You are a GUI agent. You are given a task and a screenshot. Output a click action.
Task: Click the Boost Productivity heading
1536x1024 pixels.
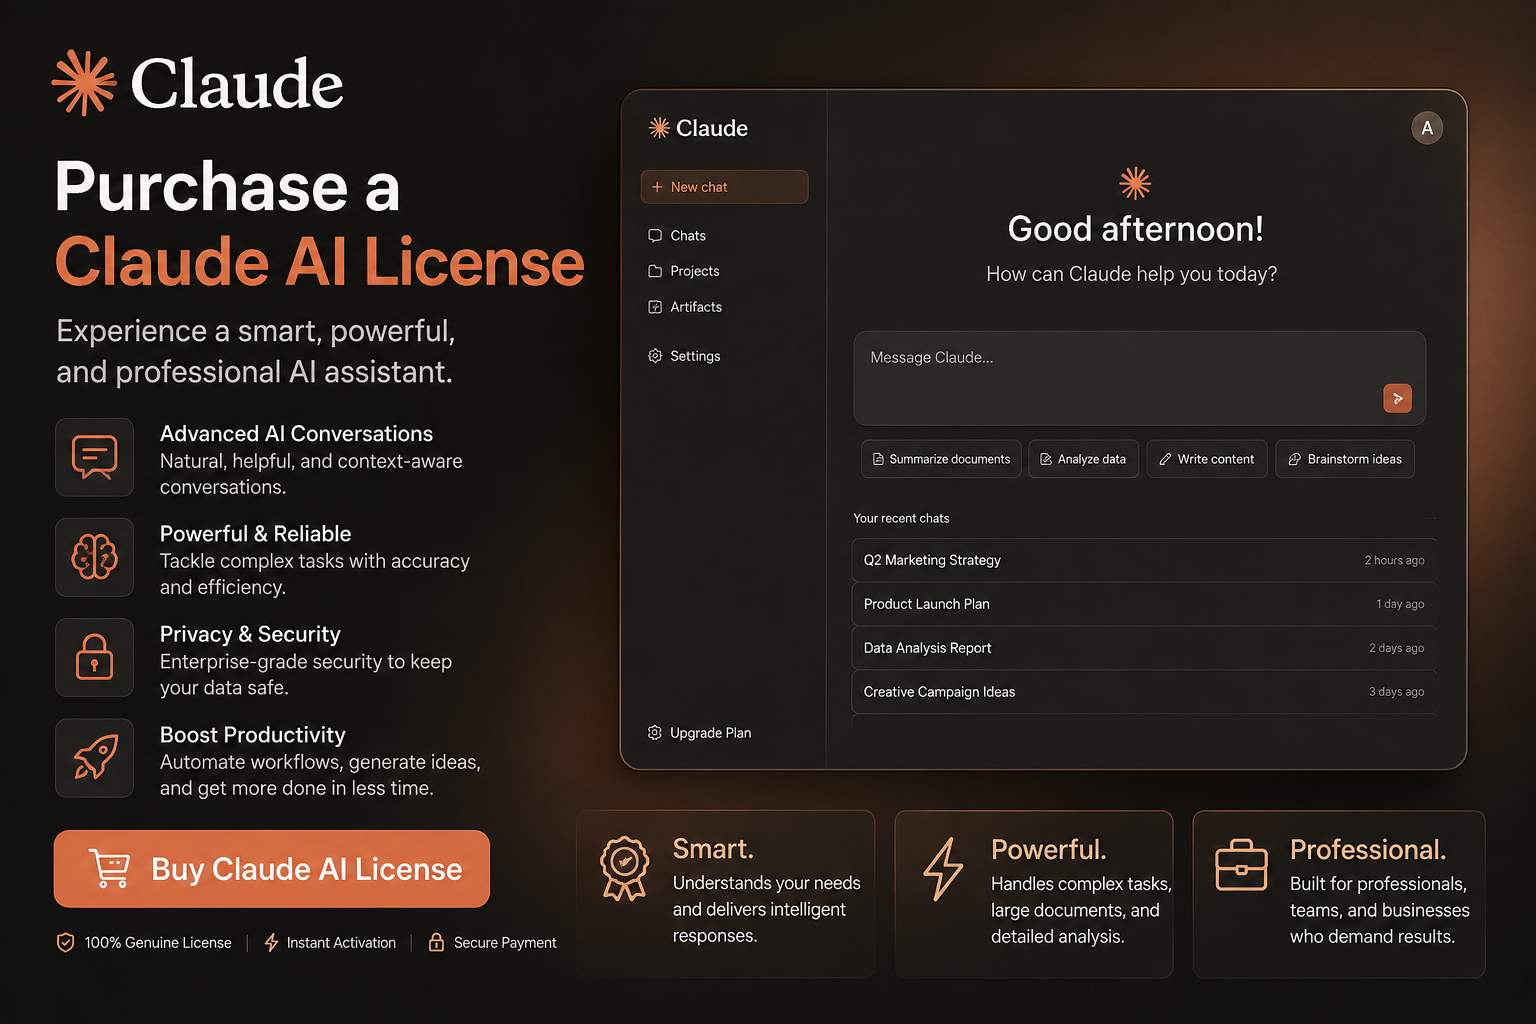253,735
